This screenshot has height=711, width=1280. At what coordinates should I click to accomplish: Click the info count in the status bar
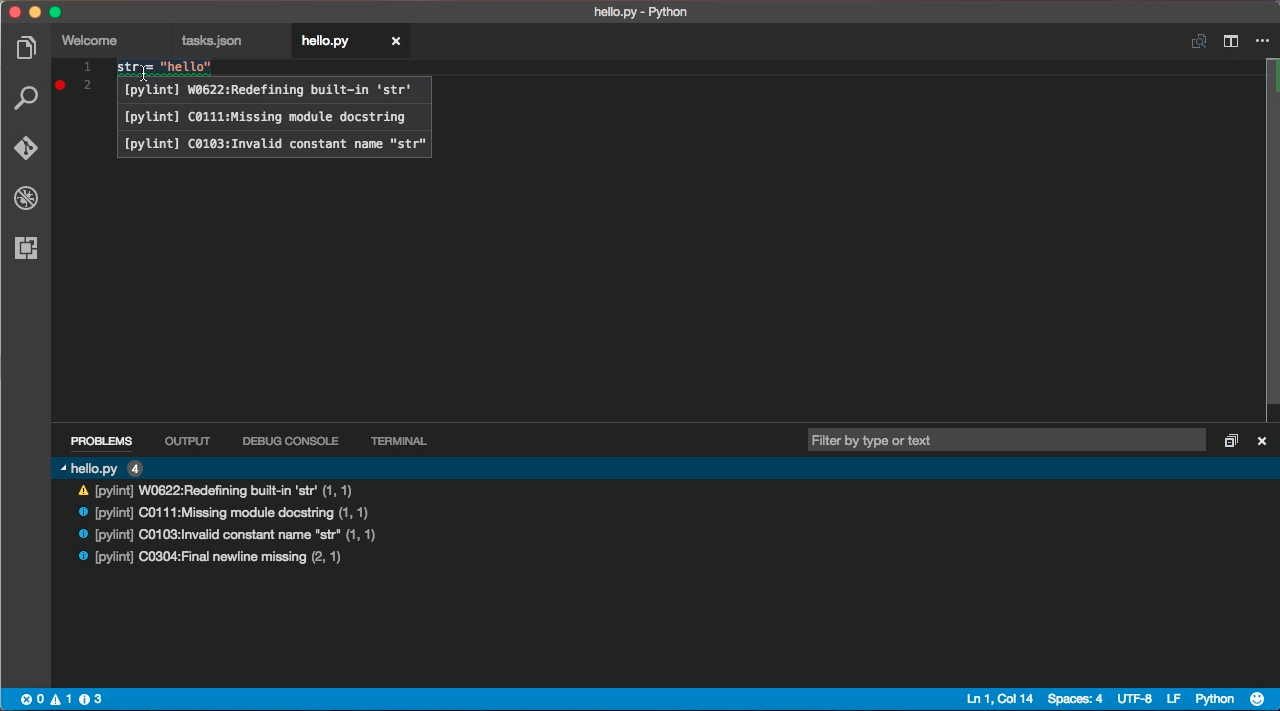click(90, 699)
